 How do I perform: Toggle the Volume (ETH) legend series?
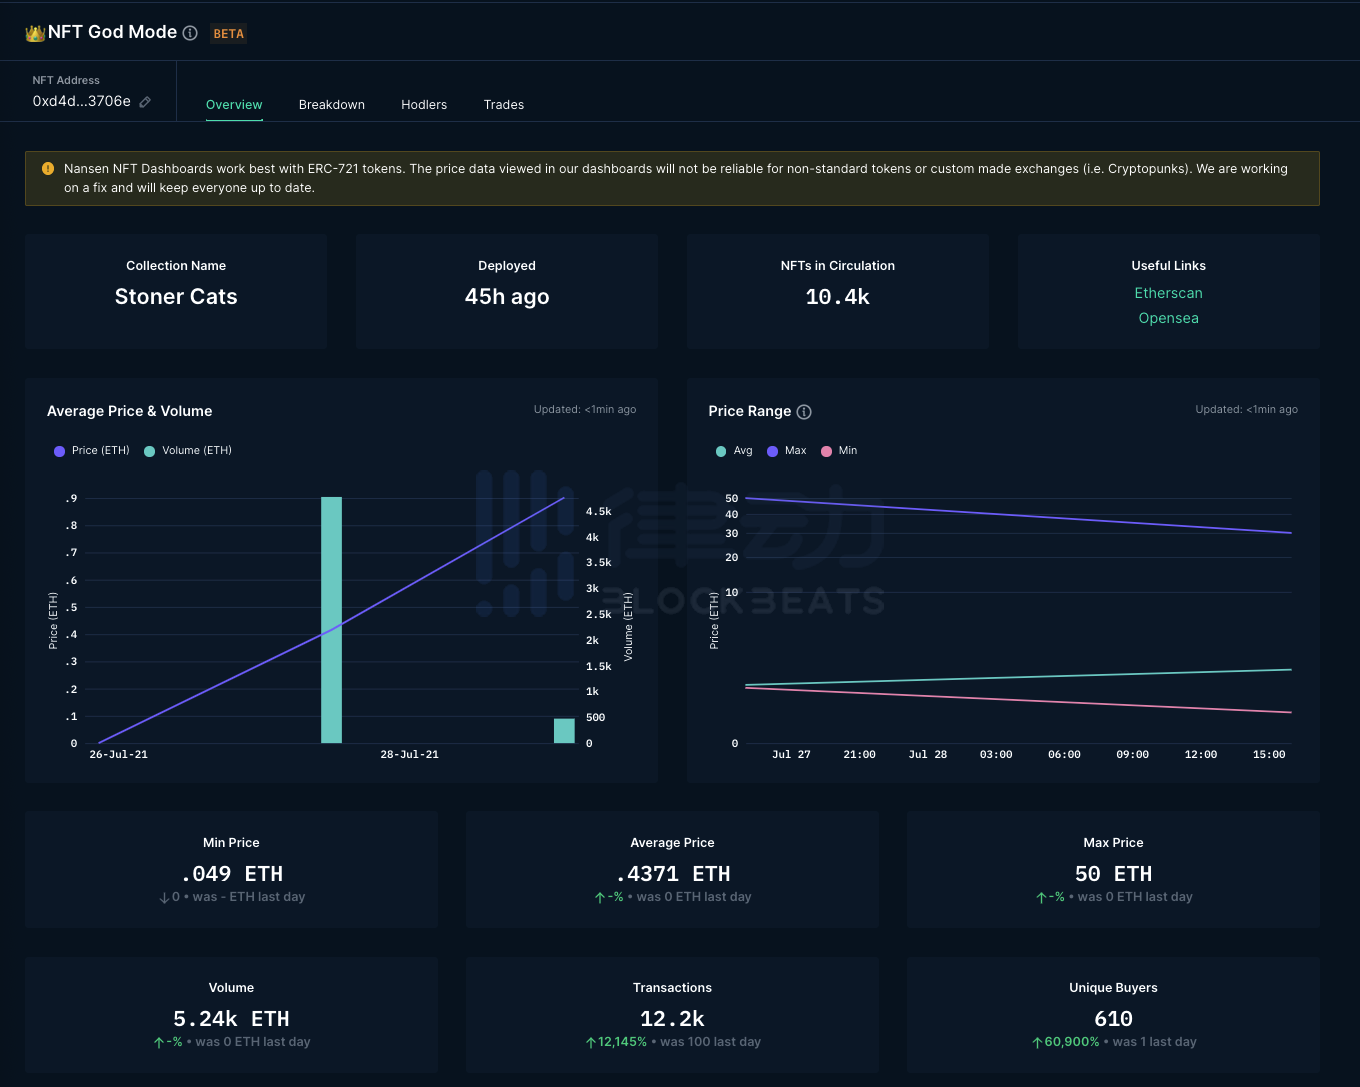click(188, 451)
